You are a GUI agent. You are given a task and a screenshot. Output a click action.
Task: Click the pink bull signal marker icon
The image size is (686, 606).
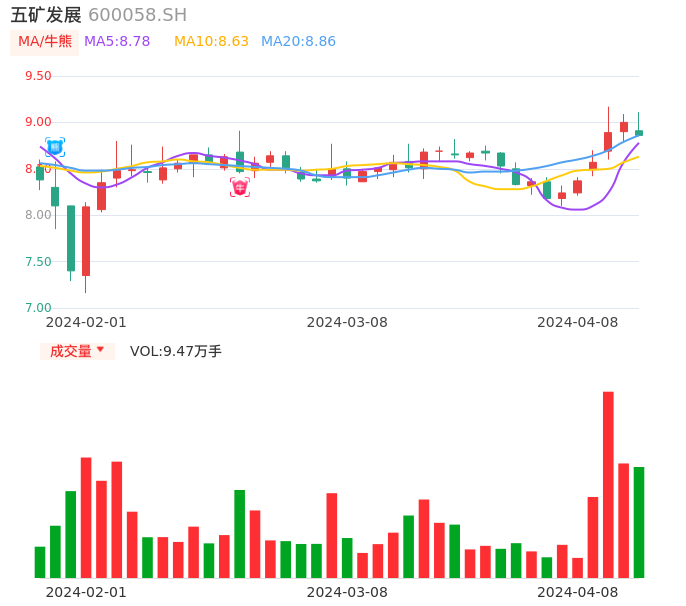tap(240, 187)
